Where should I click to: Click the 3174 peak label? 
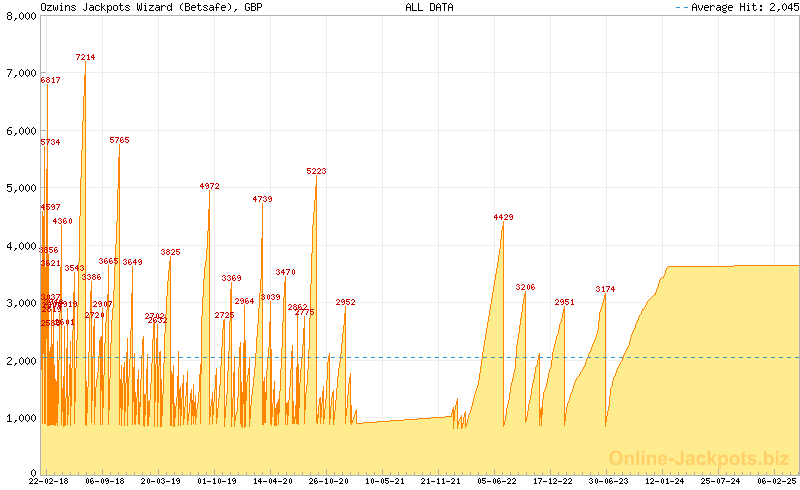click(605, 289)
